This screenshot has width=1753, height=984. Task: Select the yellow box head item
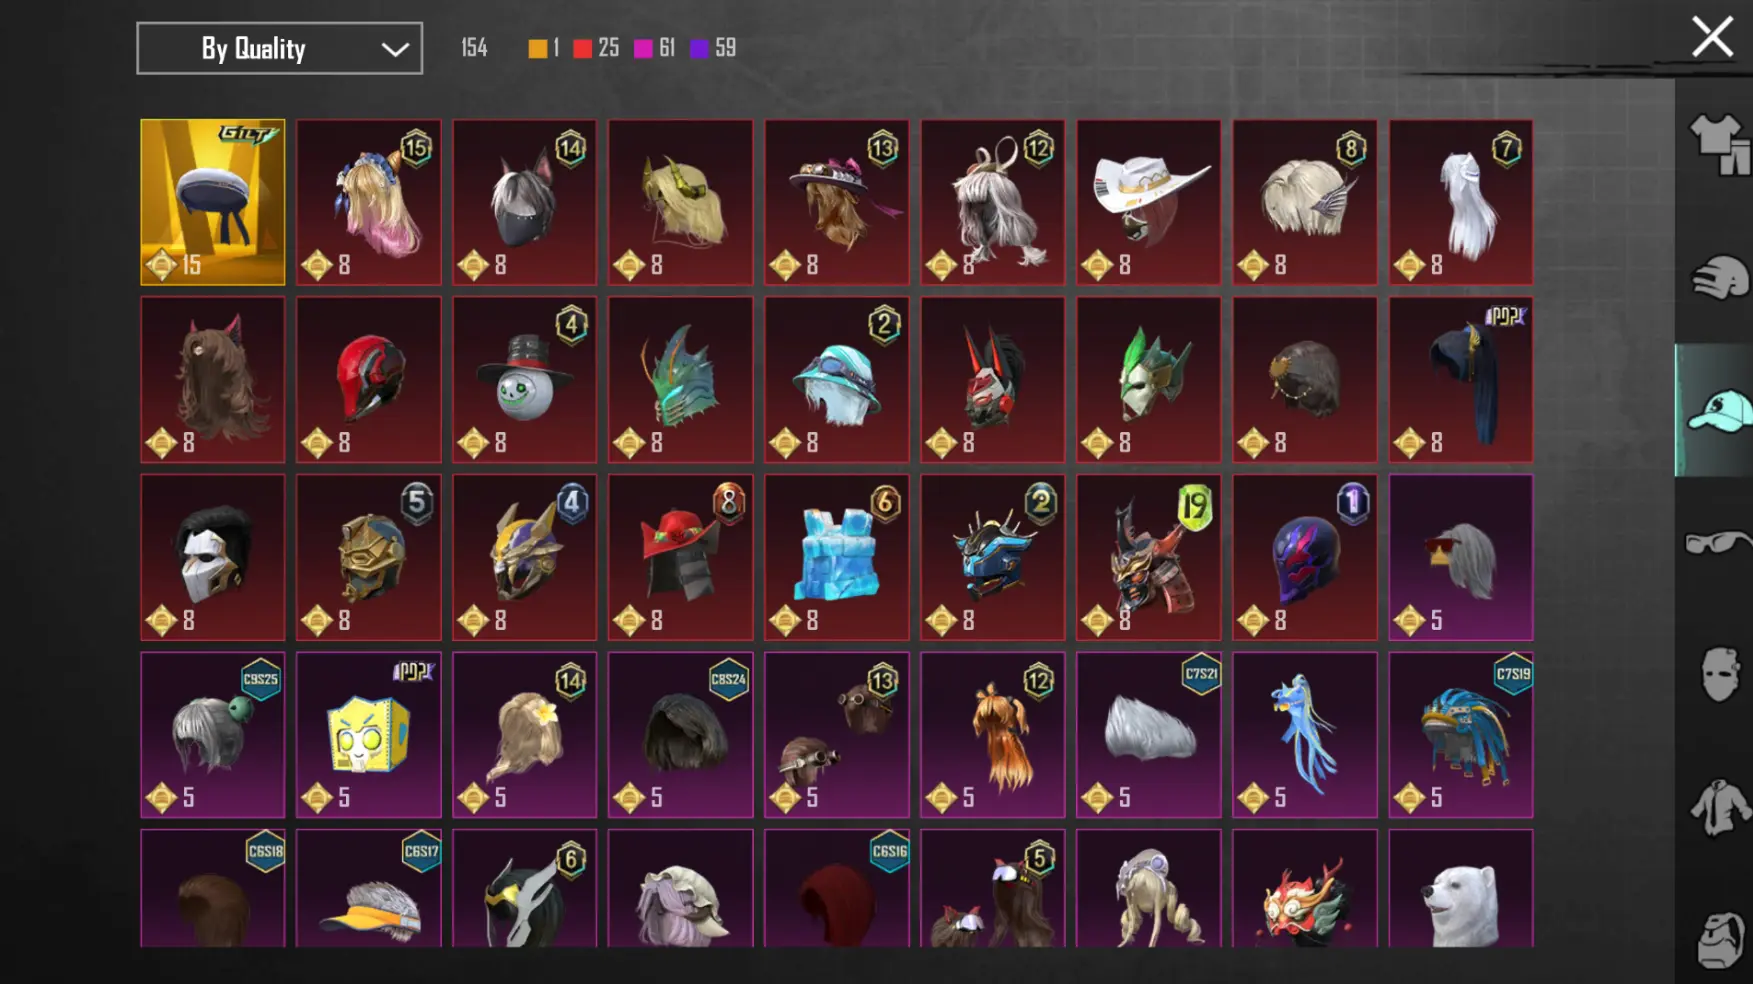(368, 735)
